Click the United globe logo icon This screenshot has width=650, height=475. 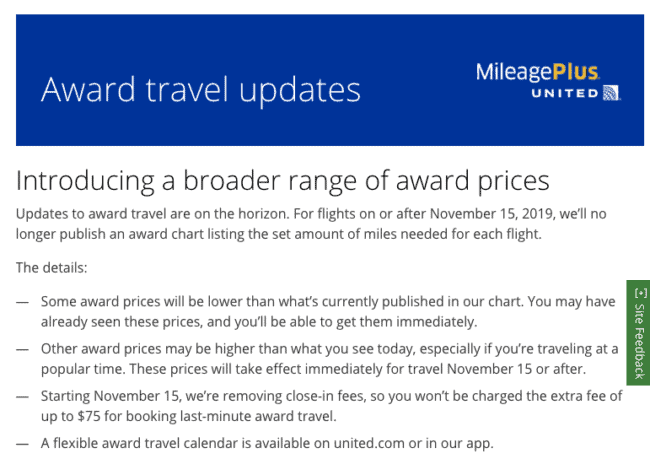coord(611,93)
